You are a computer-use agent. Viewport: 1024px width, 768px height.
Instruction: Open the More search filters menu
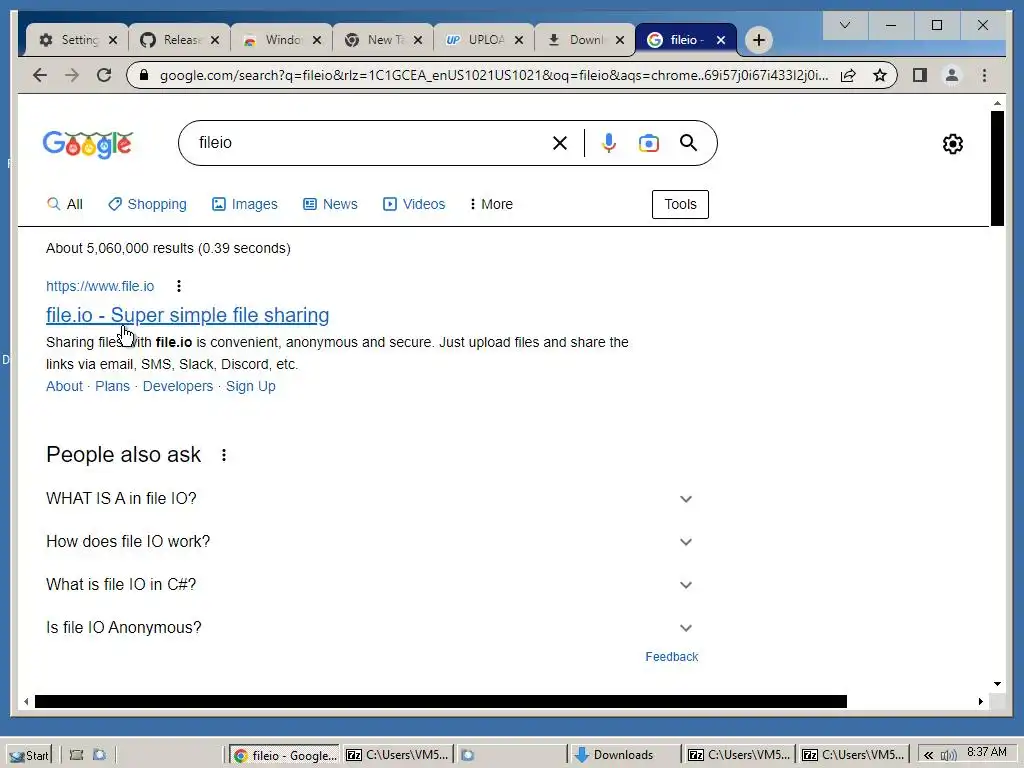point(491,204)
